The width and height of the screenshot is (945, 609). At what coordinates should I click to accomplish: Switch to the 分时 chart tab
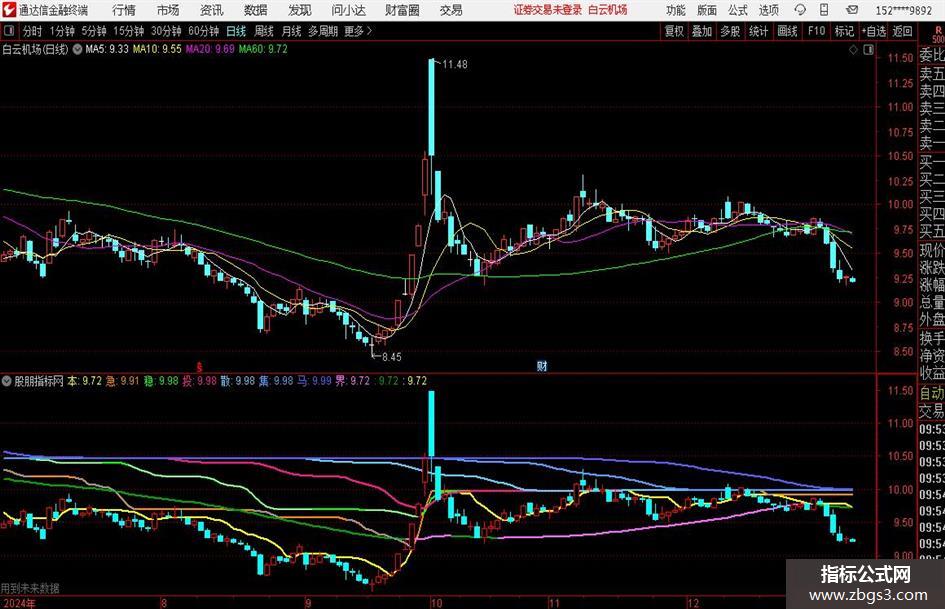[x=33, y=31]
